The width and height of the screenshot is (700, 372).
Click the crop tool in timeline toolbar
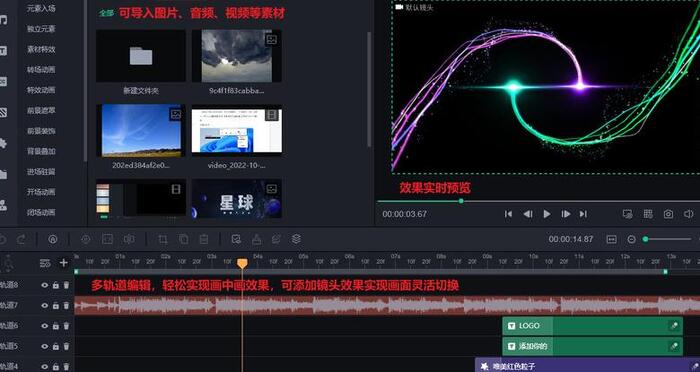tap(163, 239)
